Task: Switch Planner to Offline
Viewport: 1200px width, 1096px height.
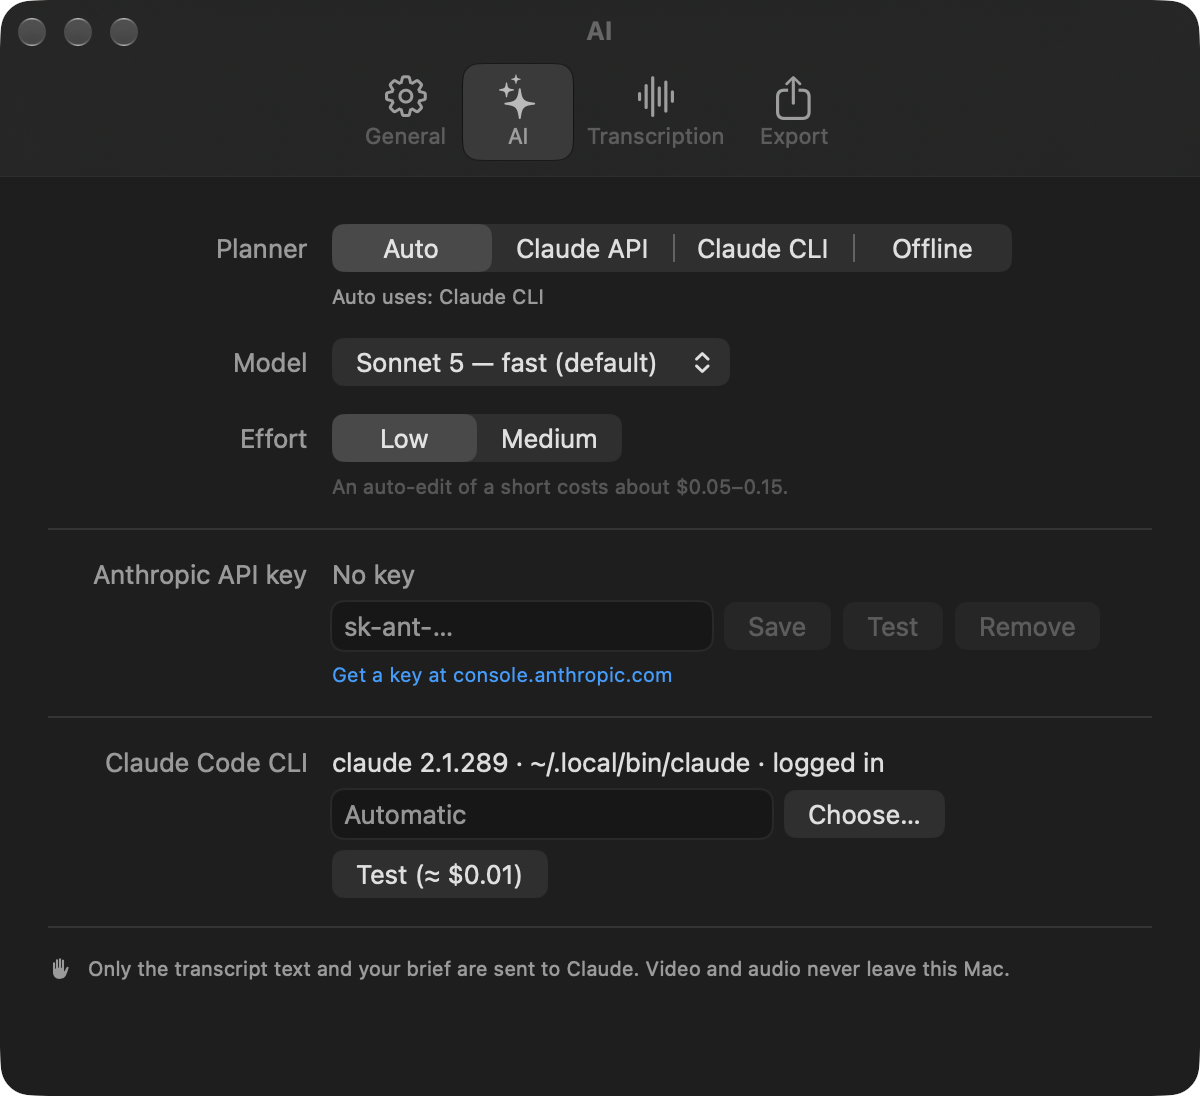Action: coord(932,249)
